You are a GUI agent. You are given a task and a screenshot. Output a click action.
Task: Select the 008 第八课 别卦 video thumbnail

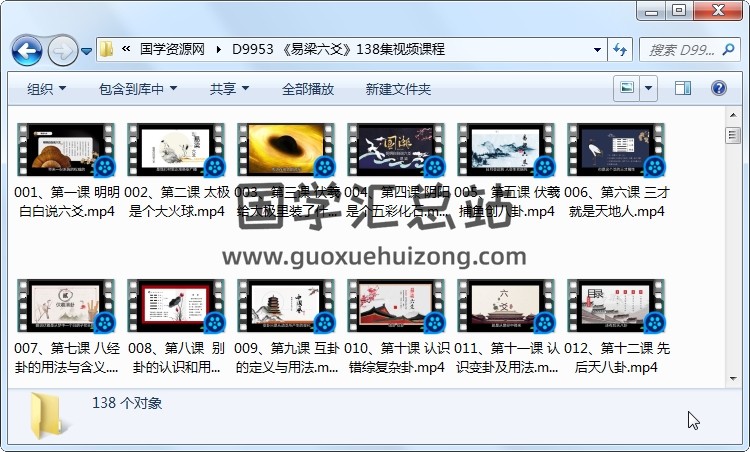(x=176, y=306)
